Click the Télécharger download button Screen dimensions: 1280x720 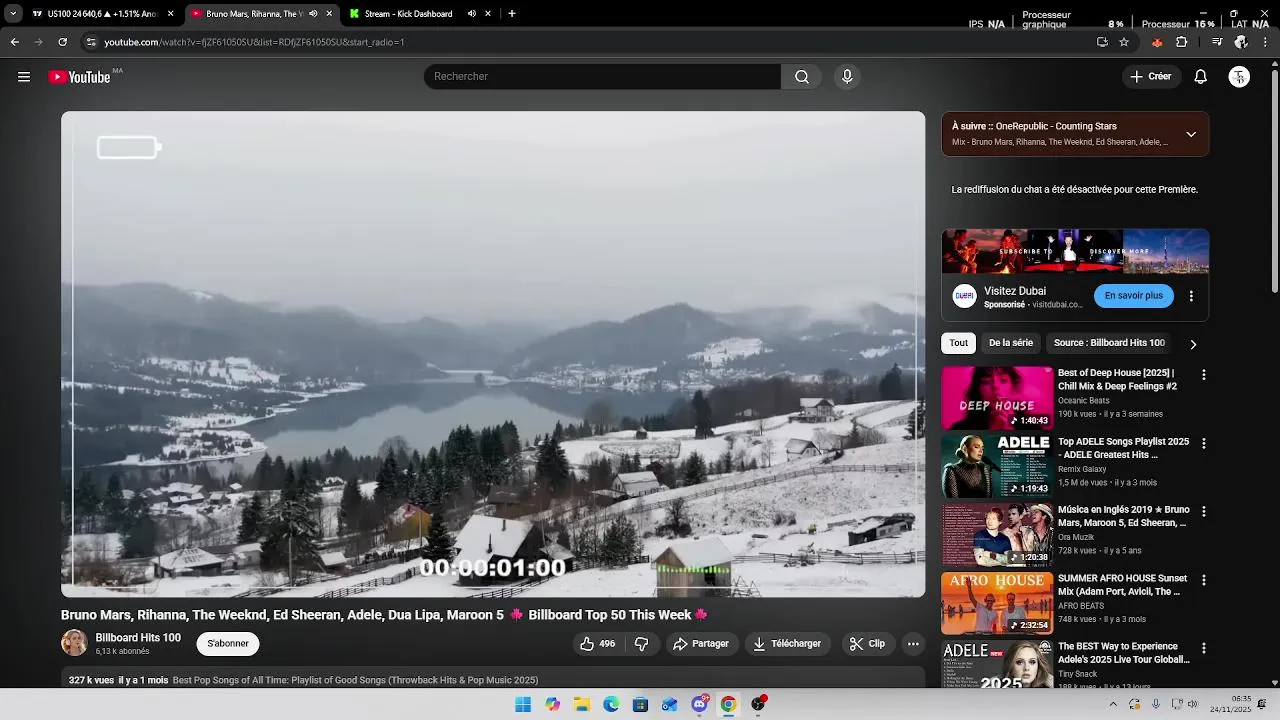[786, 644]
